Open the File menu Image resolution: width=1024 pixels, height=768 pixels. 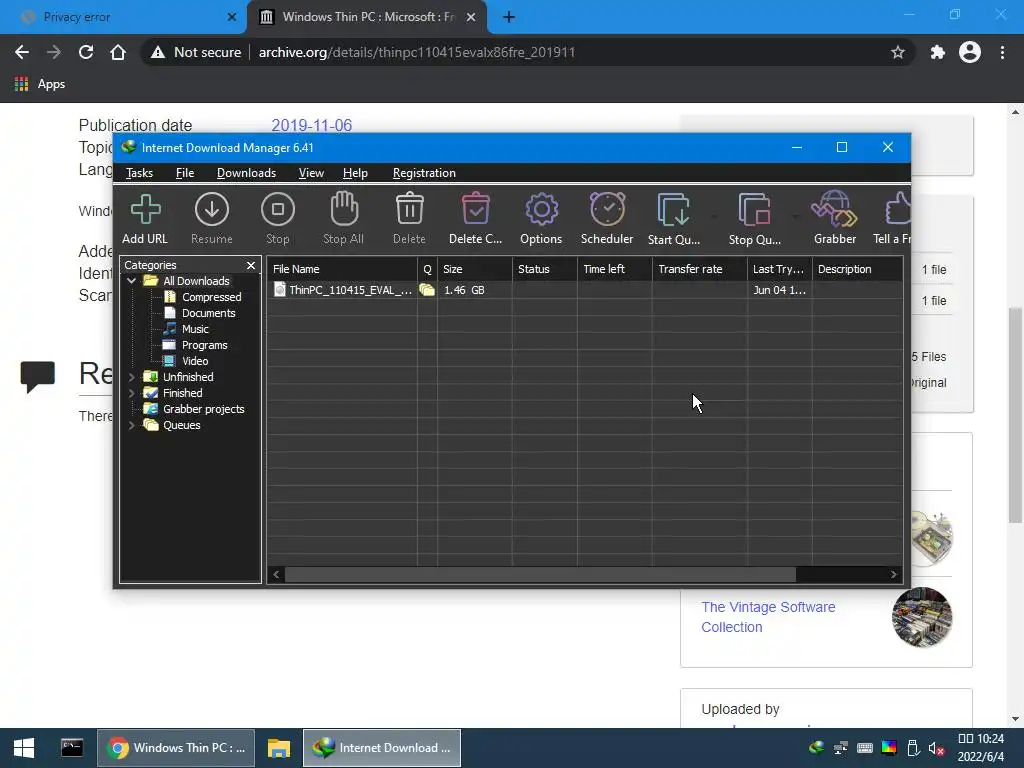[185, 173]
